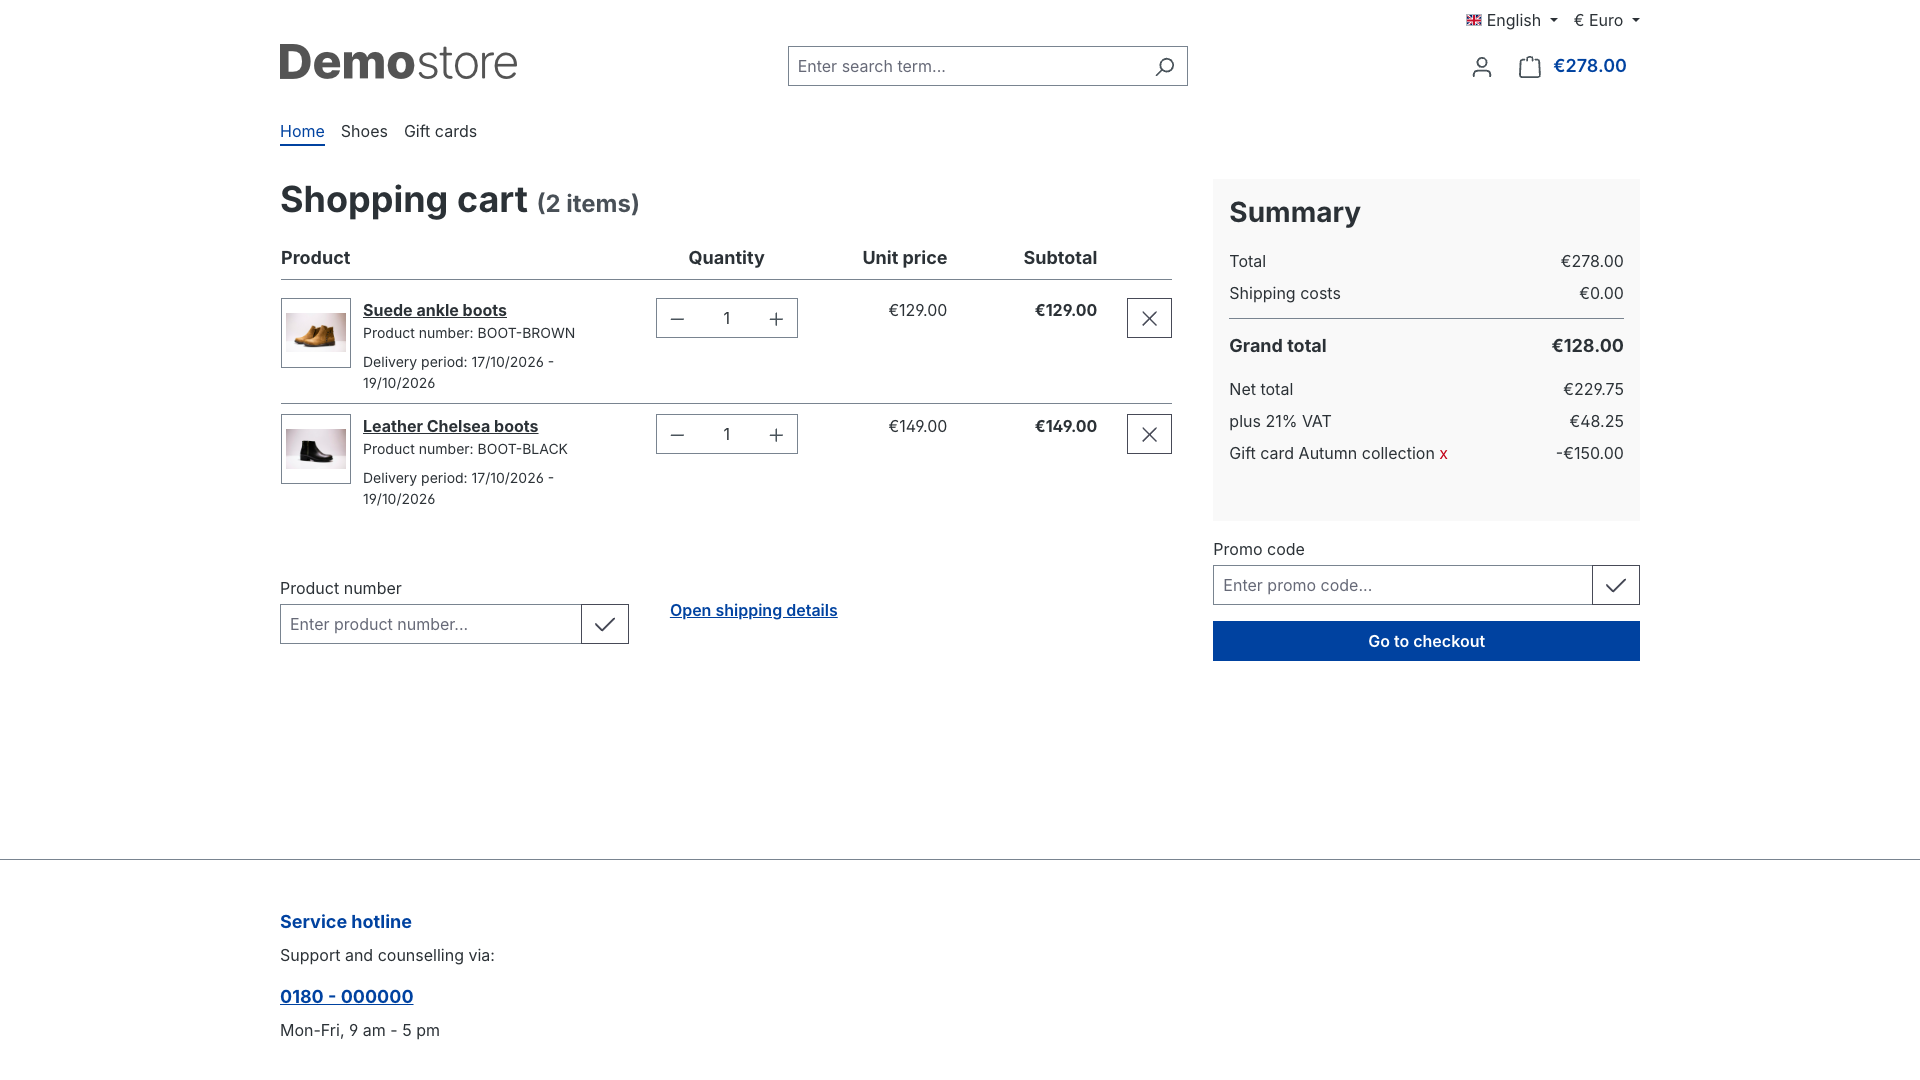This screenshot has width=1920, height=1080.
Task: Open the Leather Chelsea boots product link
Action: 450,426
